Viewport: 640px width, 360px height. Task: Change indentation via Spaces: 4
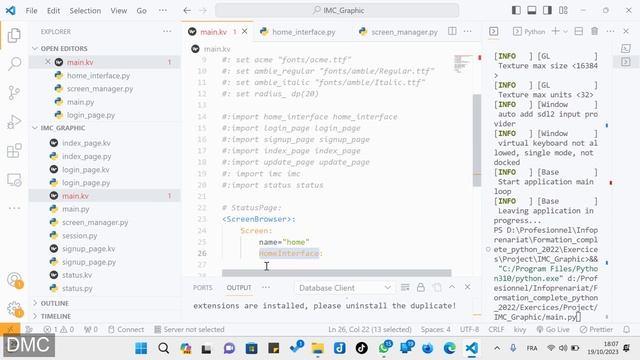click(436, 329)
